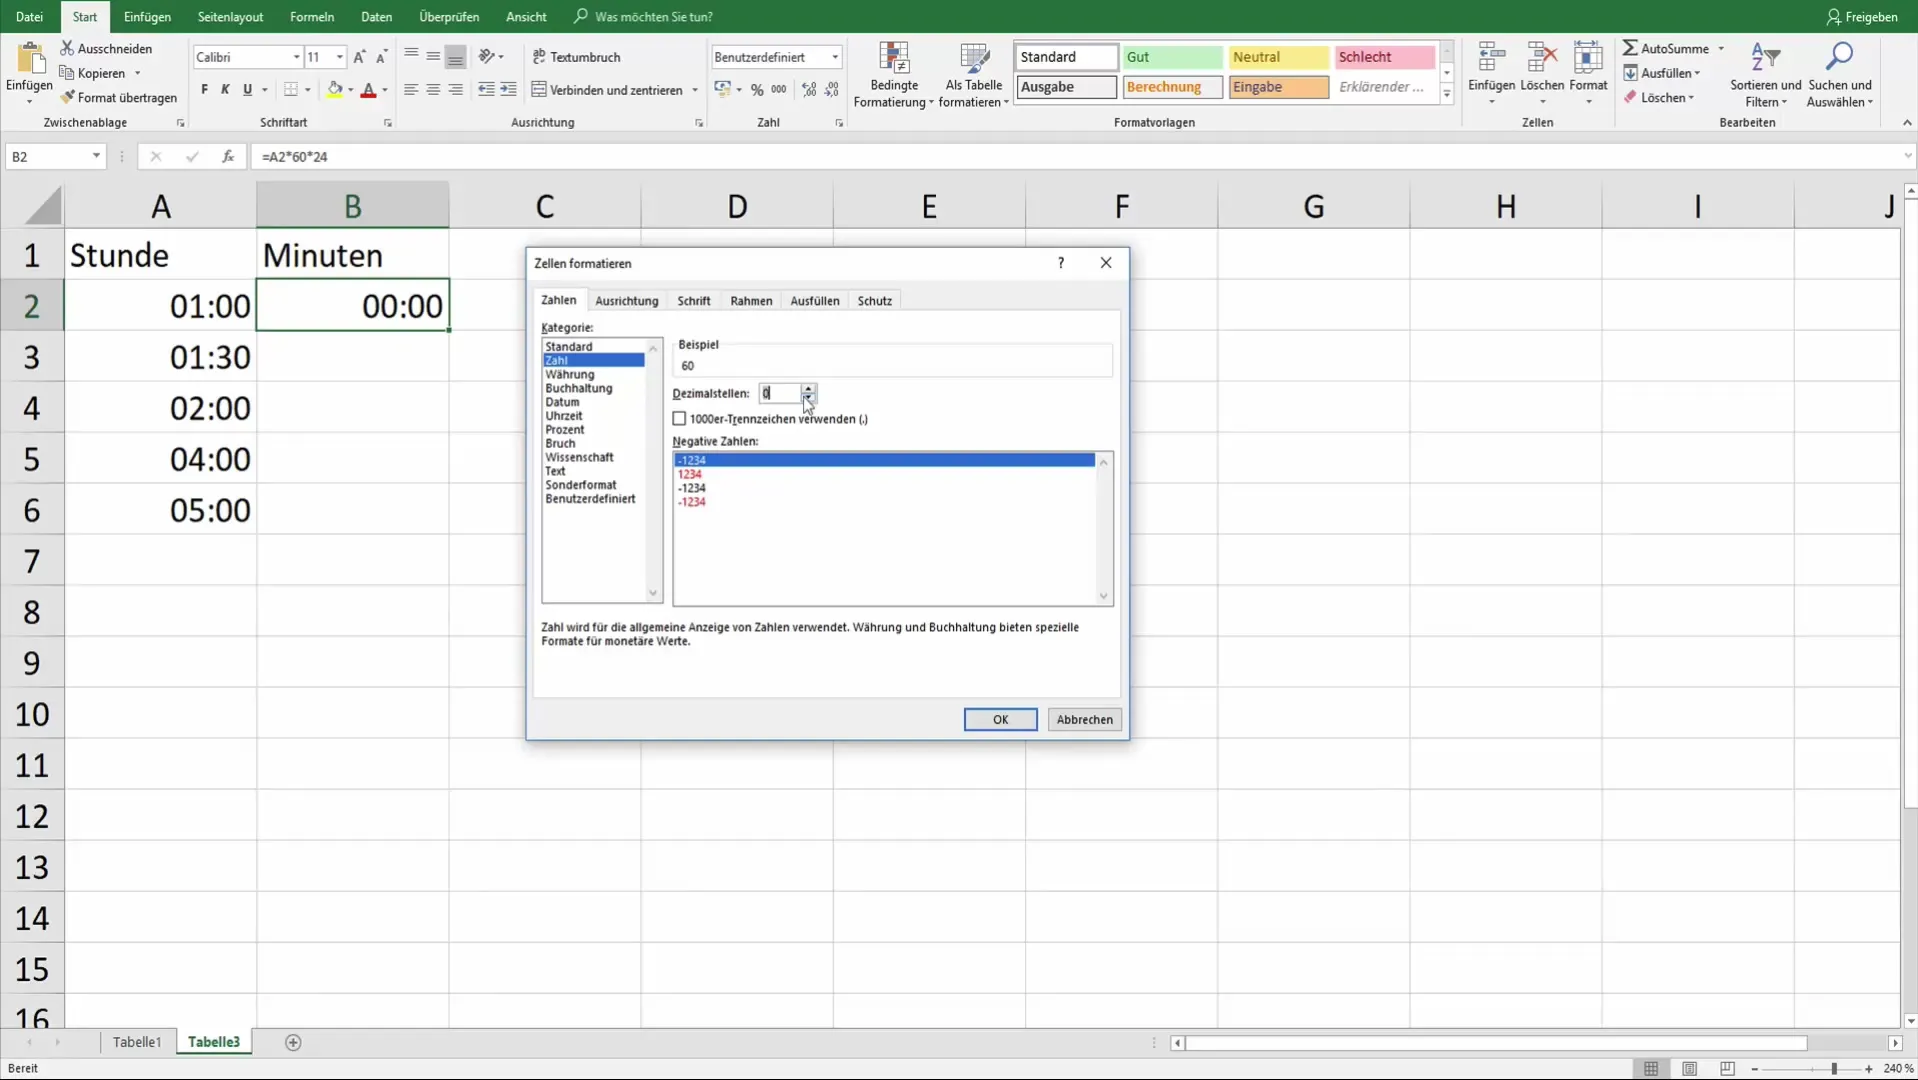The image size is (1918, 1080).
Task: Apply the Schlecht cell style
Action: point(1385,57)
